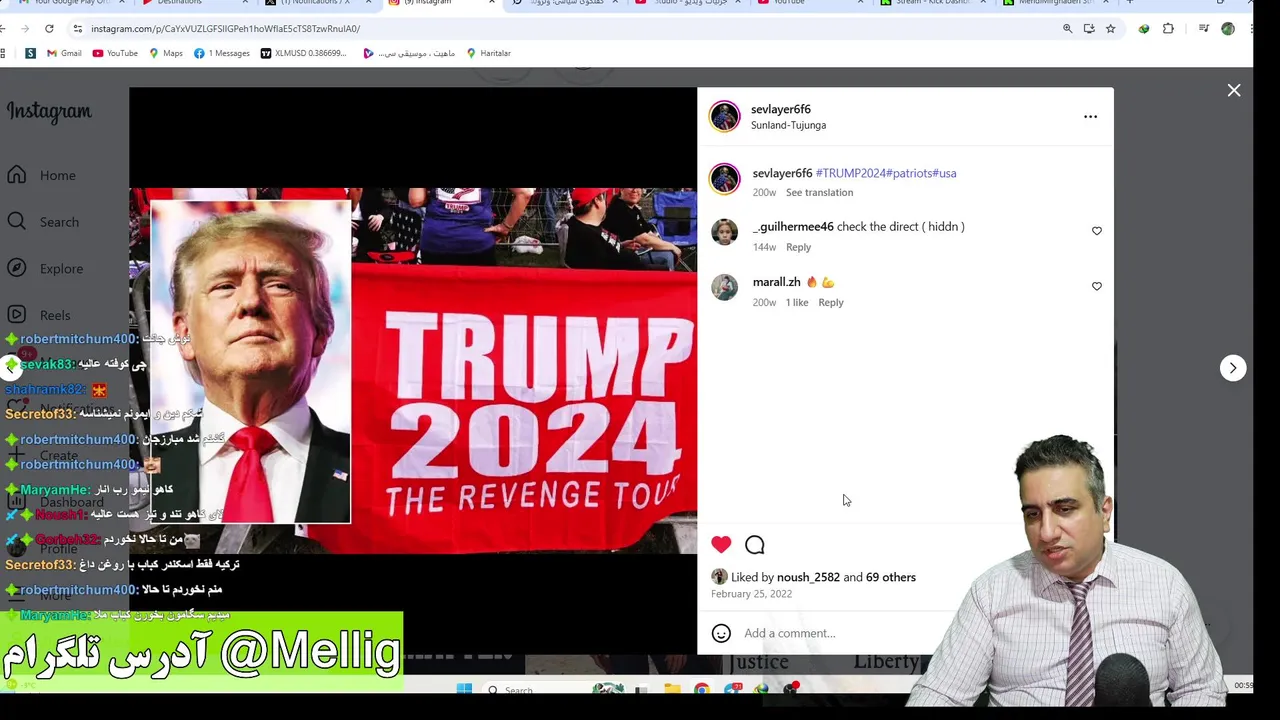Open the Sunland-Tujunga location link
This screenshot has width=1280, height=720.
(788, 125)
